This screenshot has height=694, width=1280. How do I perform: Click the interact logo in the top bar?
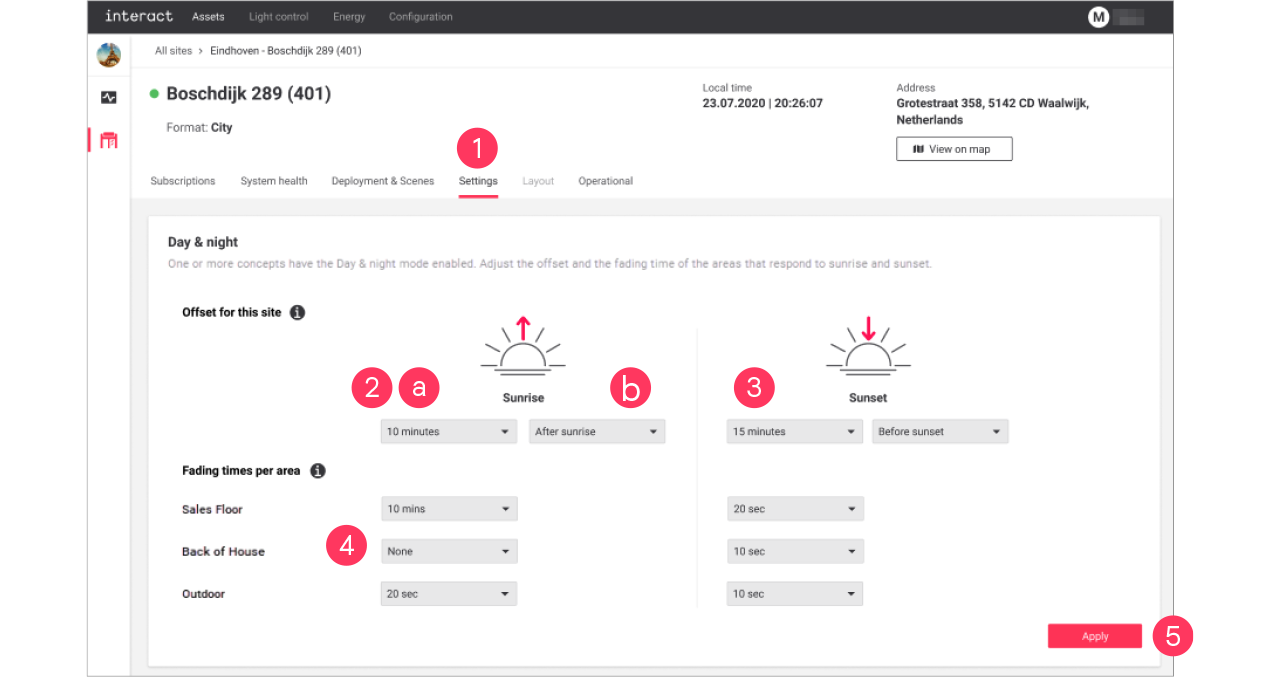click(138, 16)
